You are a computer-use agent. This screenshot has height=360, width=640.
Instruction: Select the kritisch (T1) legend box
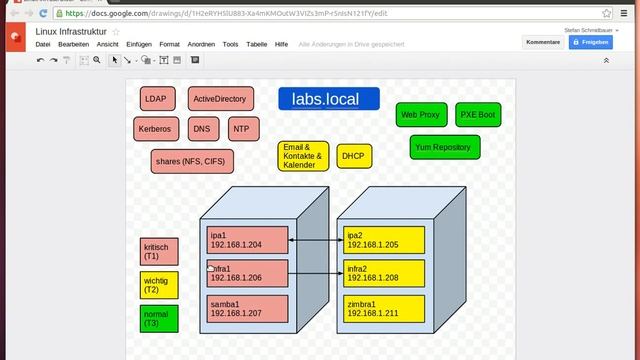point(159,252)
